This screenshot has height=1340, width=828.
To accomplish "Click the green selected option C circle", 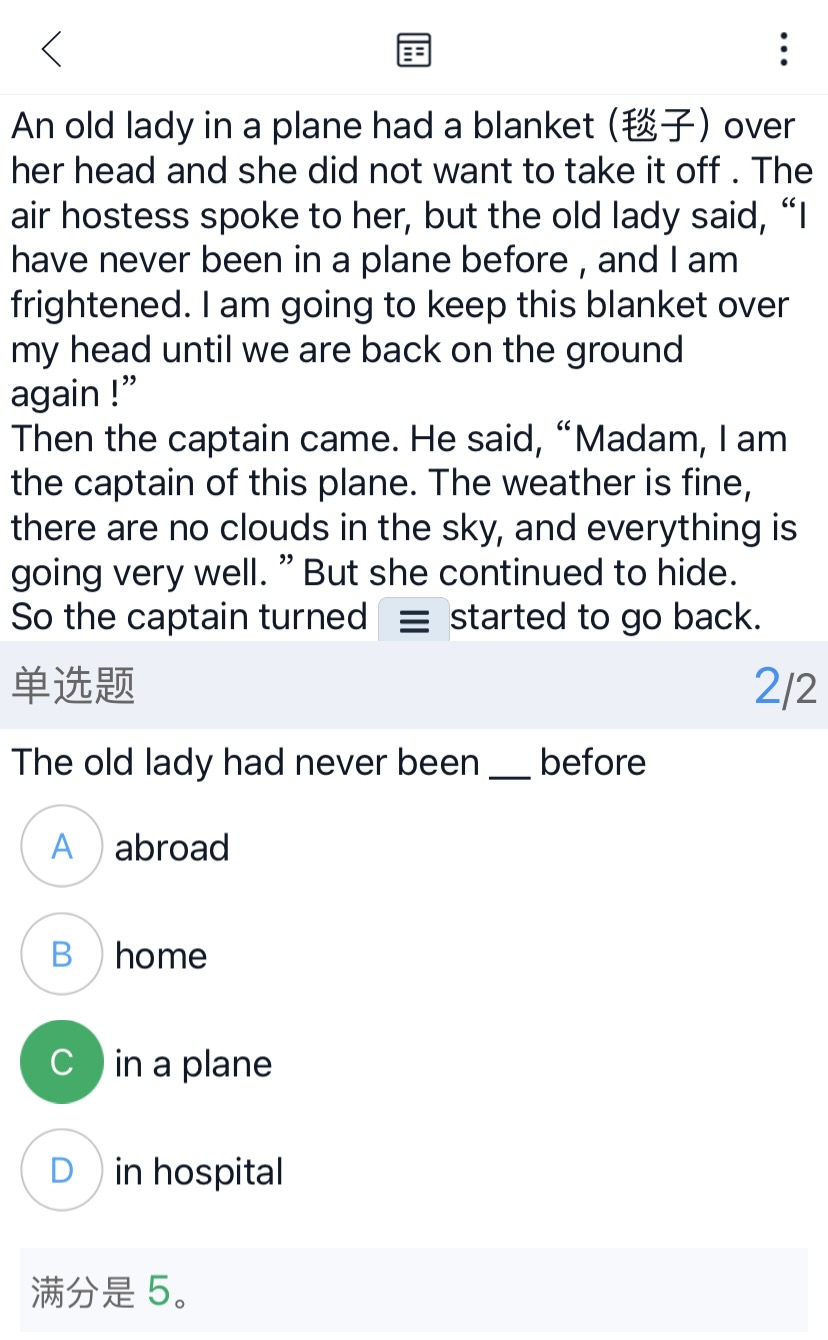I will (x=62, y=1063).
